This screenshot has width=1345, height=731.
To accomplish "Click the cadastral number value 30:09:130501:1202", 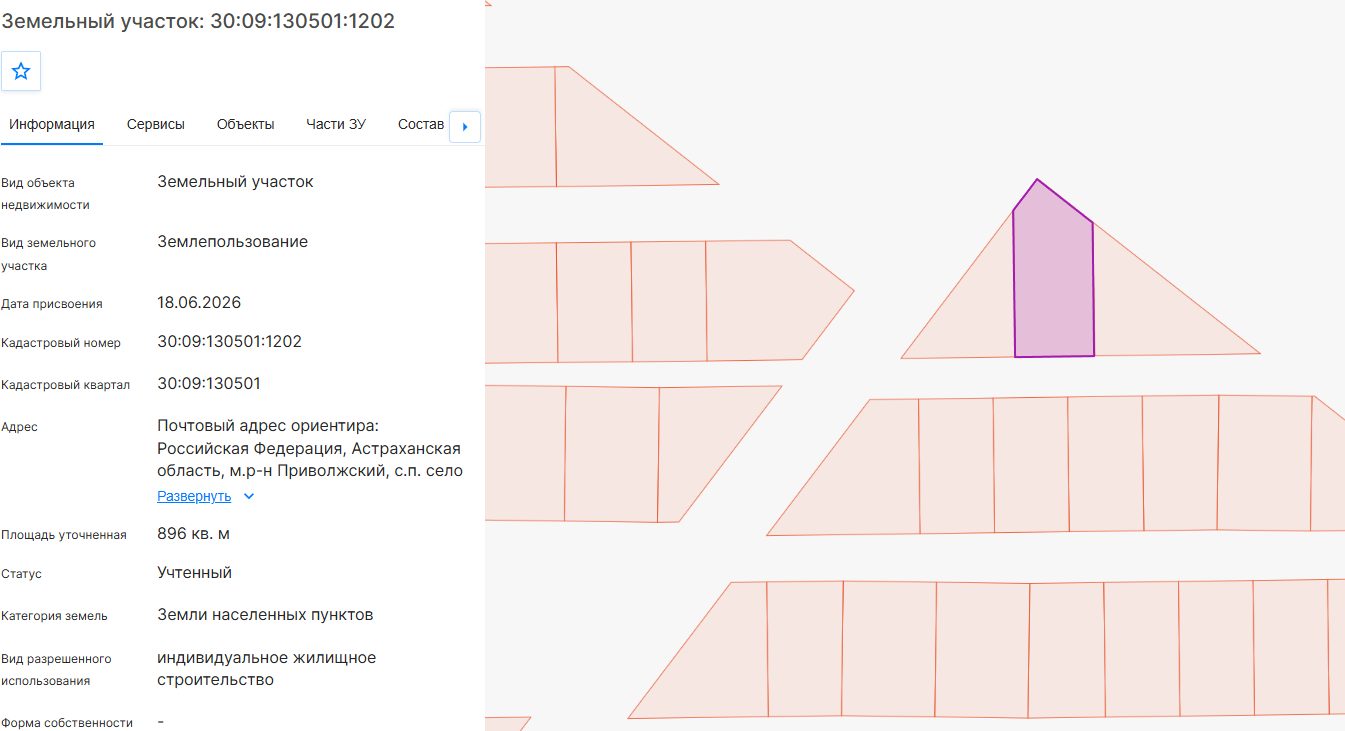I will point(230,342).
